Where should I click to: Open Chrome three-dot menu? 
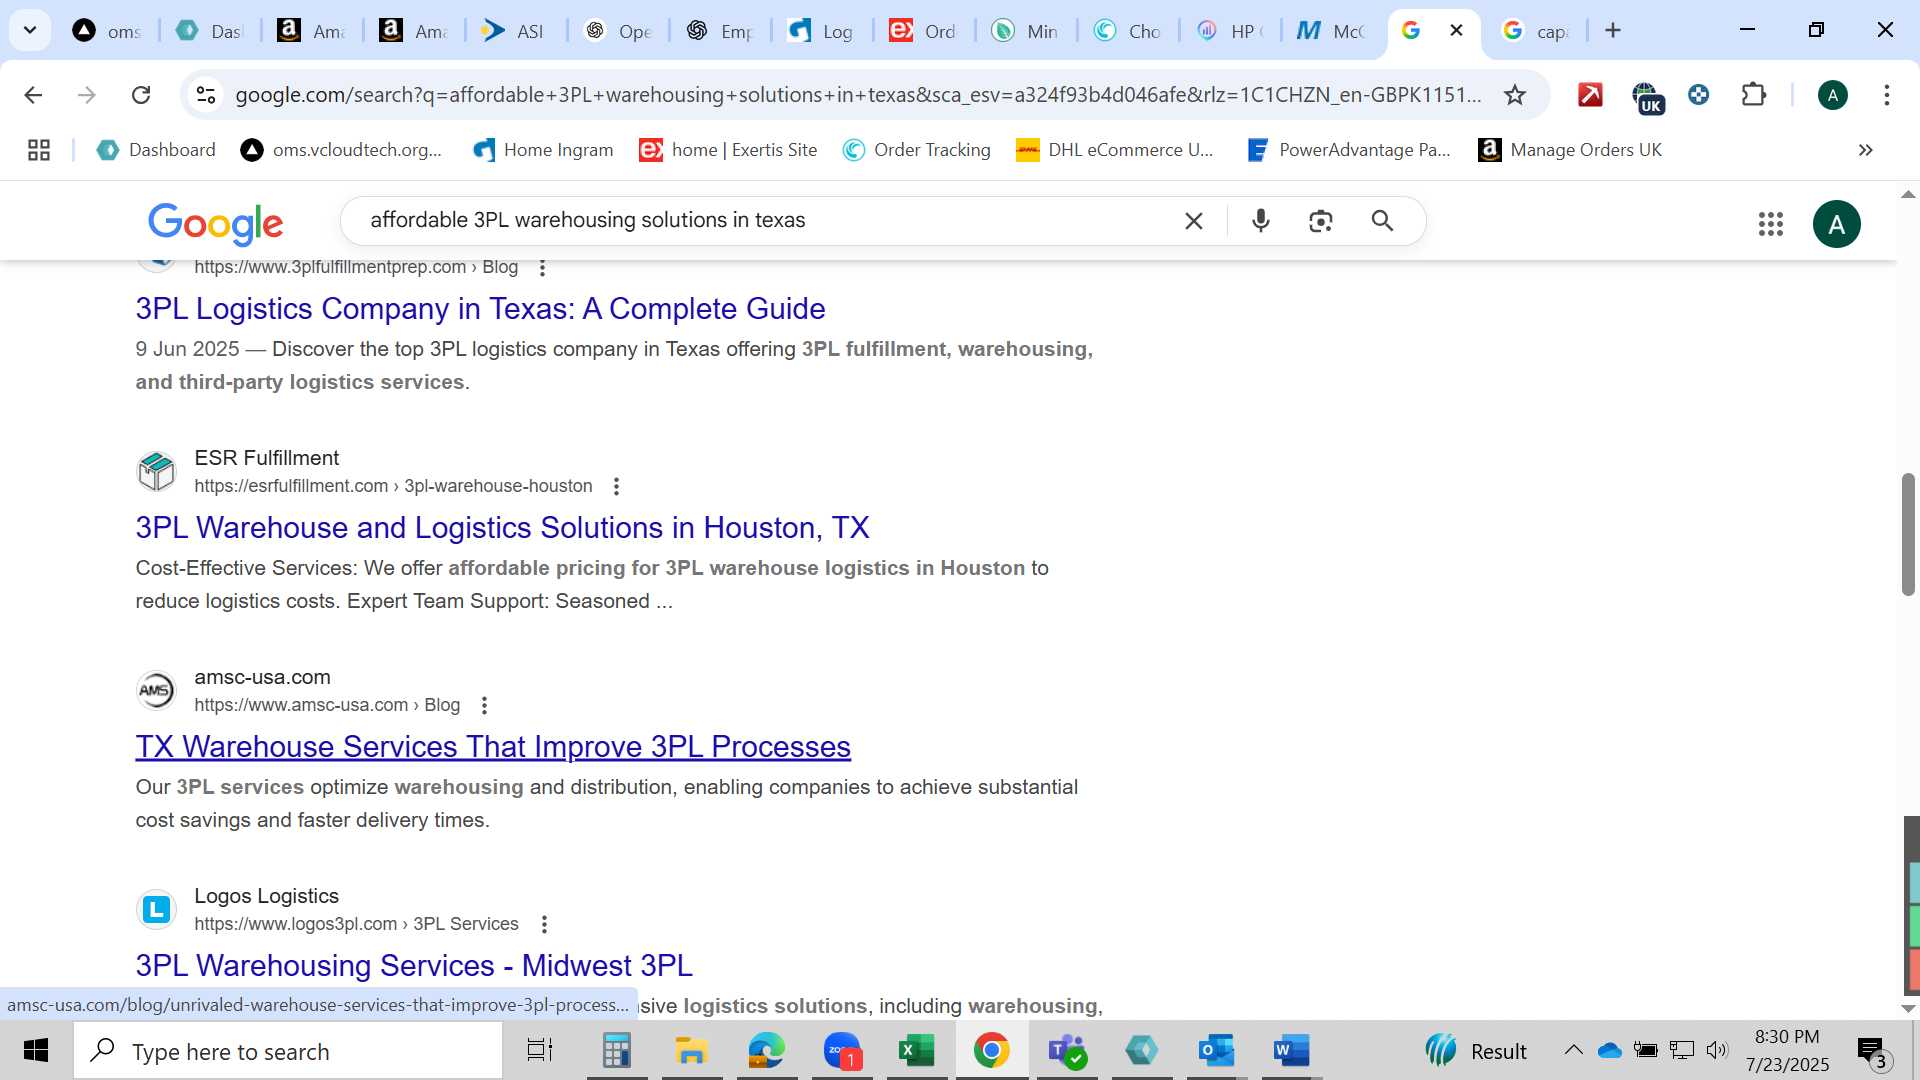click(x=1886, y=95)
